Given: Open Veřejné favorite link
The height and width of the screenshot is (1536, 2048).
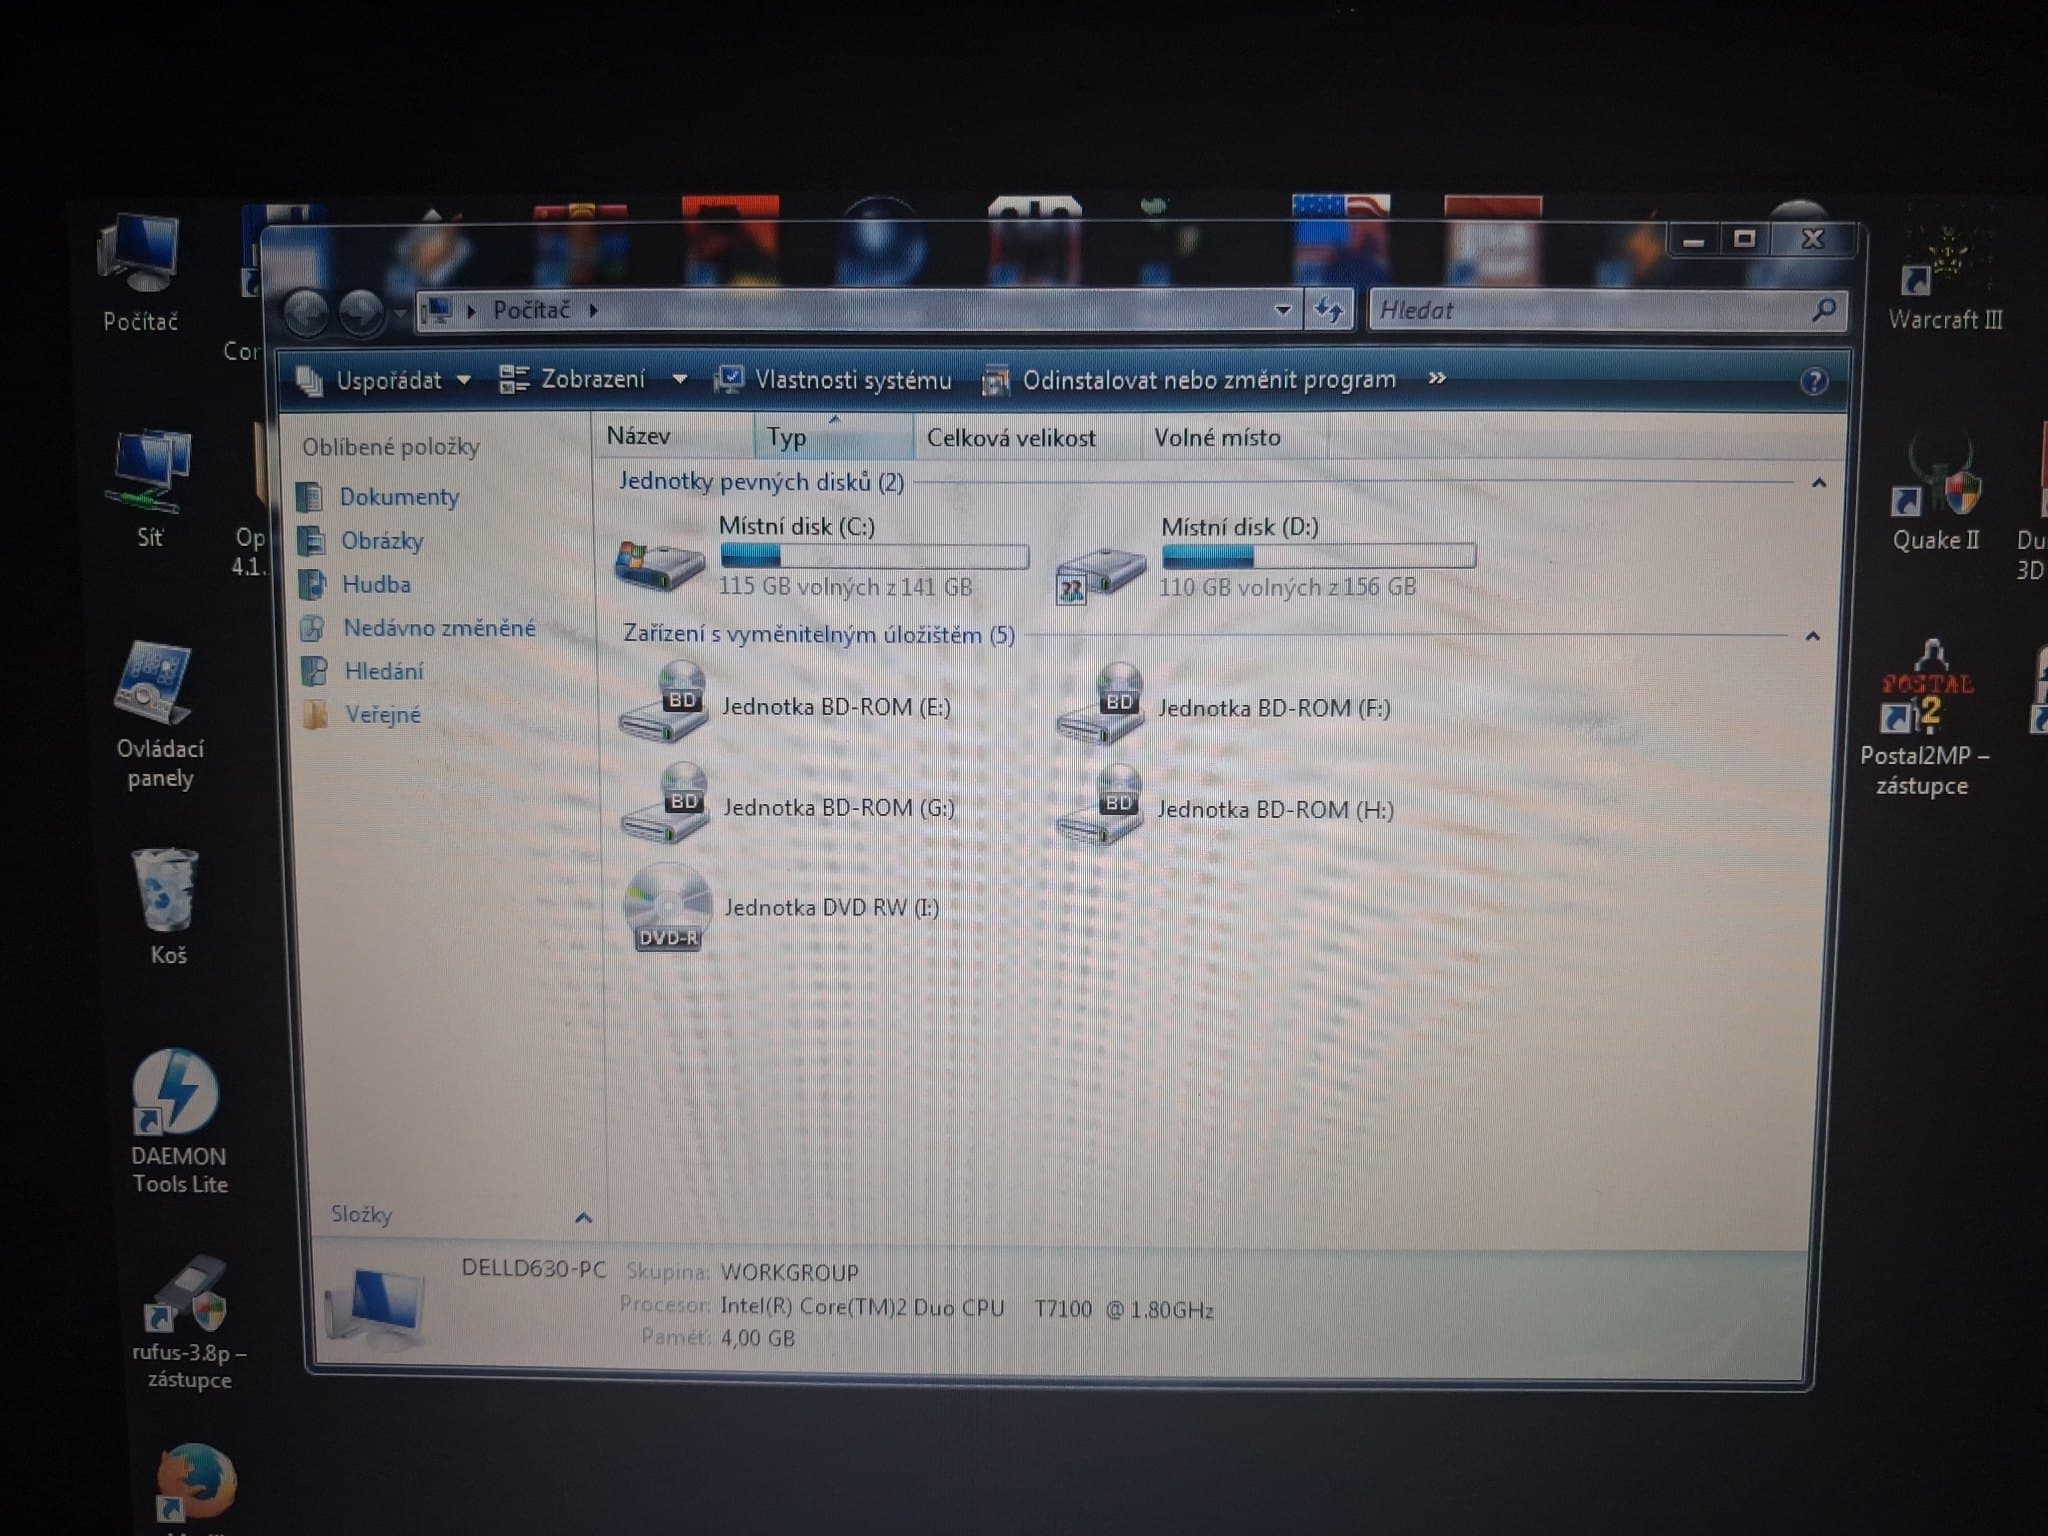Looking at the screenshot, I should click(383, 715).
